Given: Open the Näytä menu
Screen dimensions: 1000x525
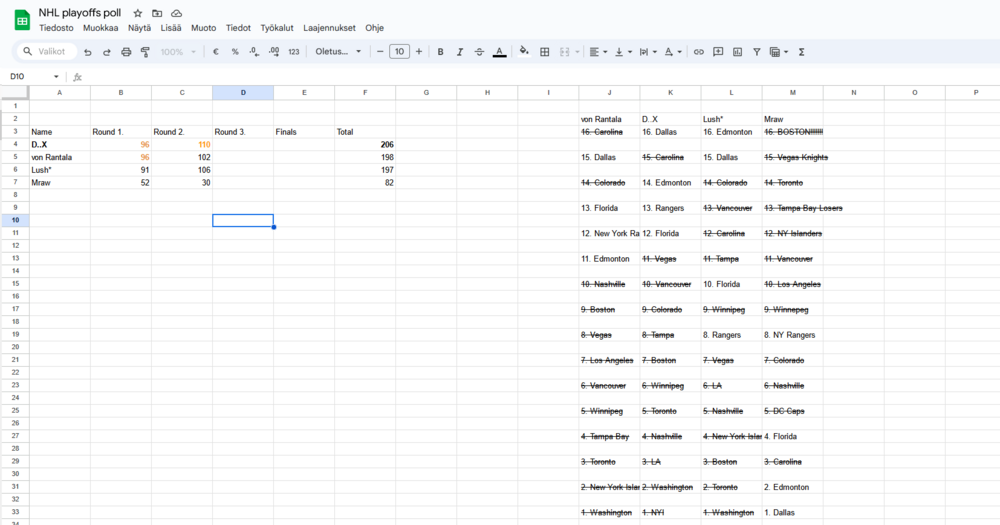Looking at the screenshot, I should click(x=139, y=28).
